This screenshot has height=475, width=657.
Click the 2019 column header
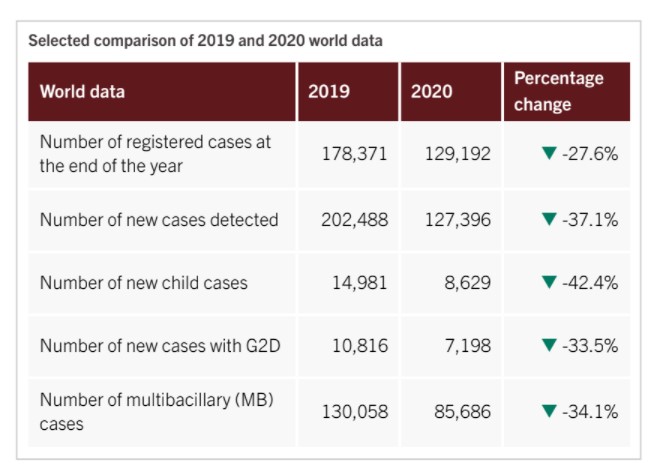(x=329, y=92)
